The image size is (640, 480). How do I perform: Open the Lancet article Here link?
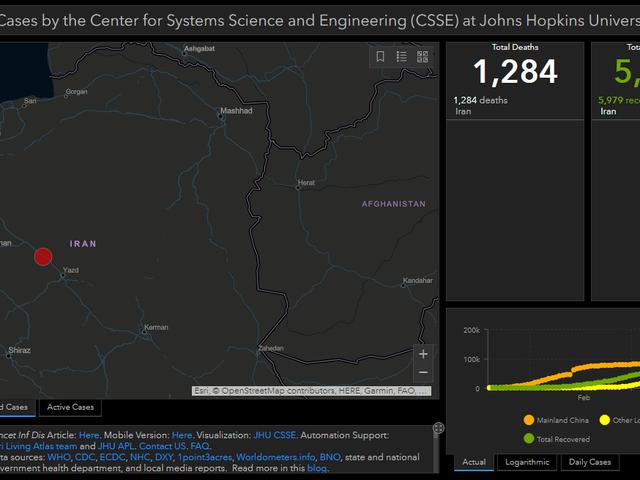[x=89, y=435]
